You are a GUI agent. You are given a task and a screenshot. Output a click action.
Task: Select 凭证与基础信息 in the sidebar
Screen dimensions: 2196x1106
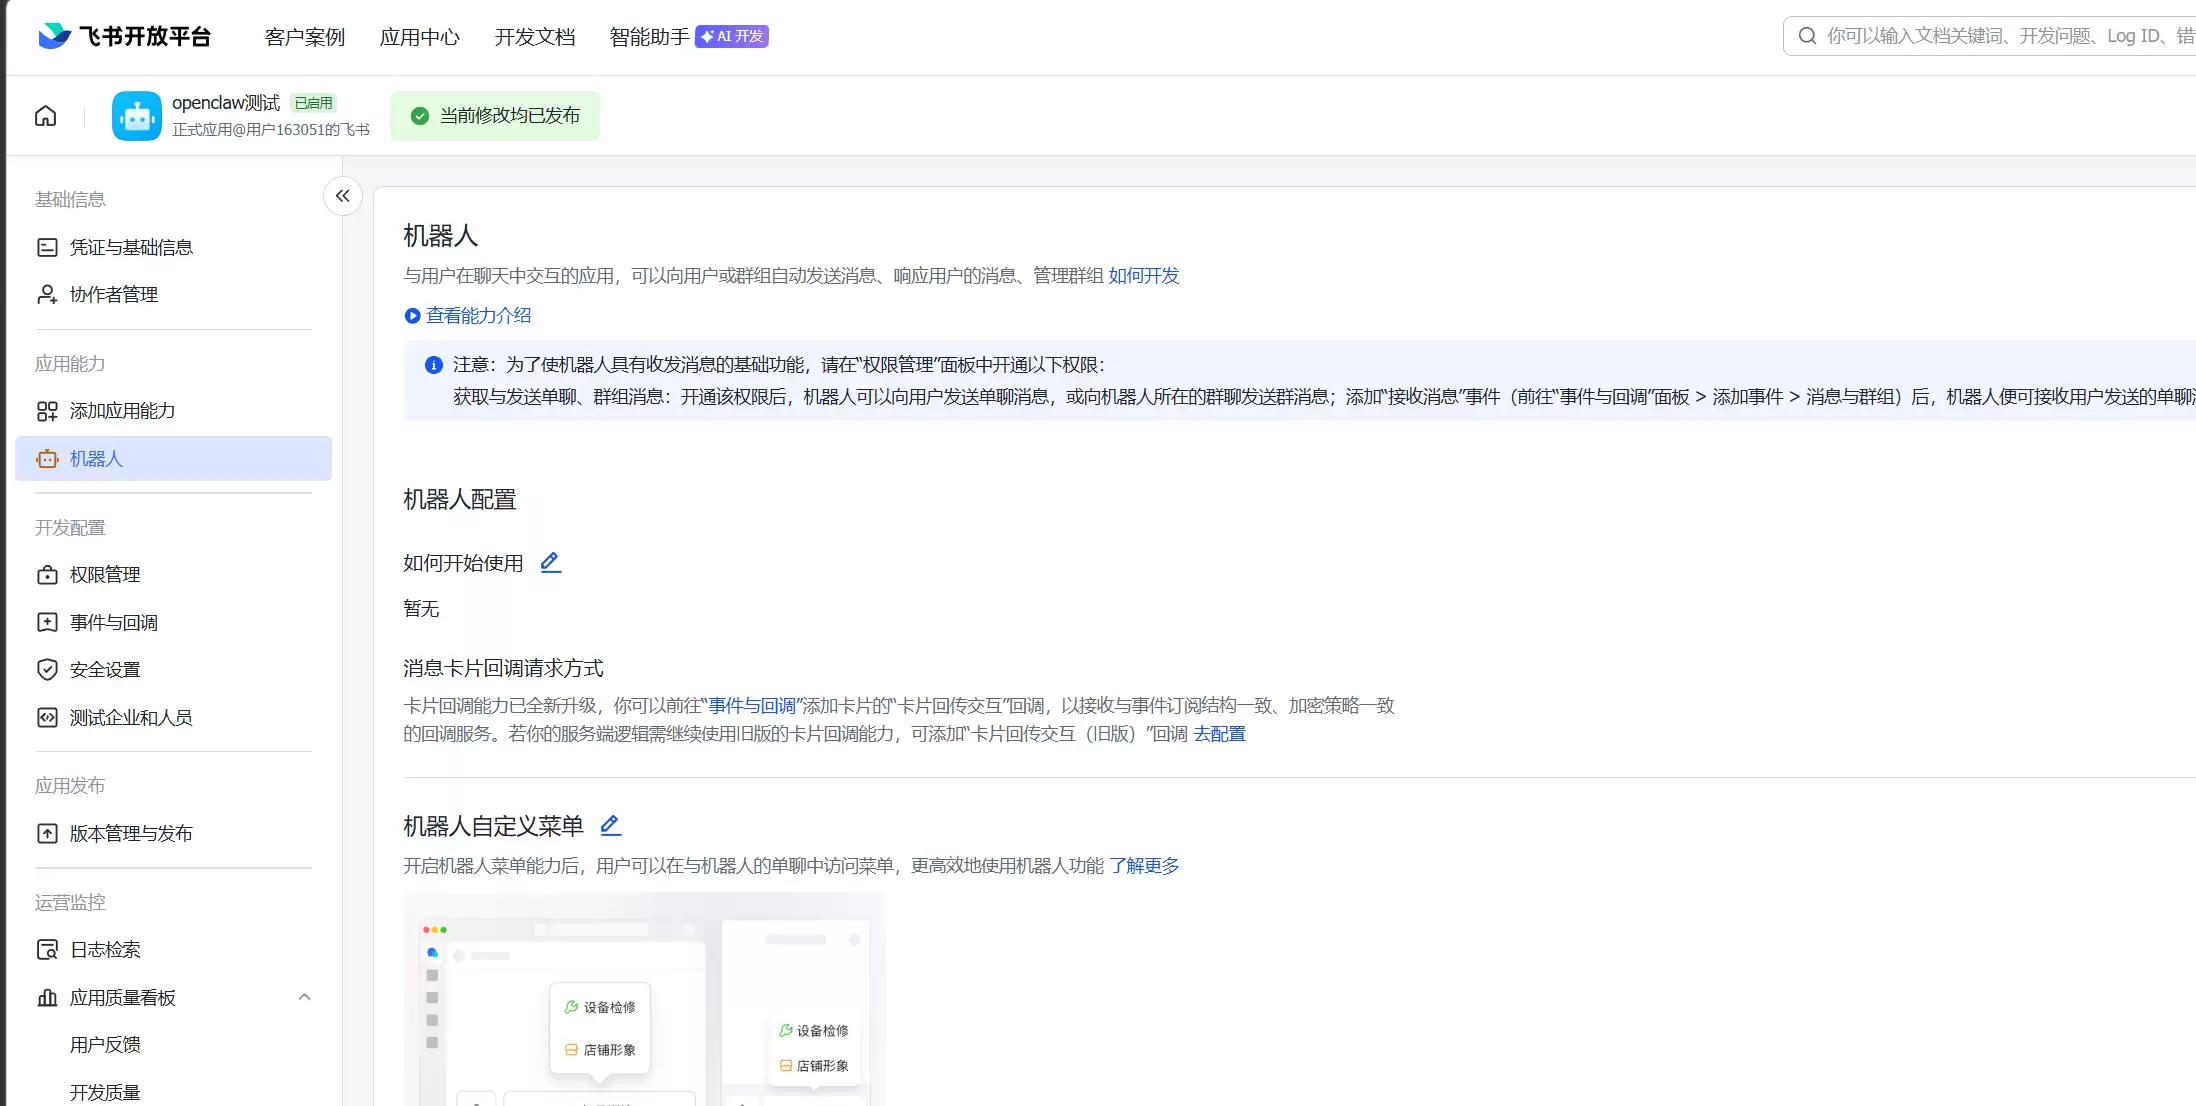pos(131,247)
